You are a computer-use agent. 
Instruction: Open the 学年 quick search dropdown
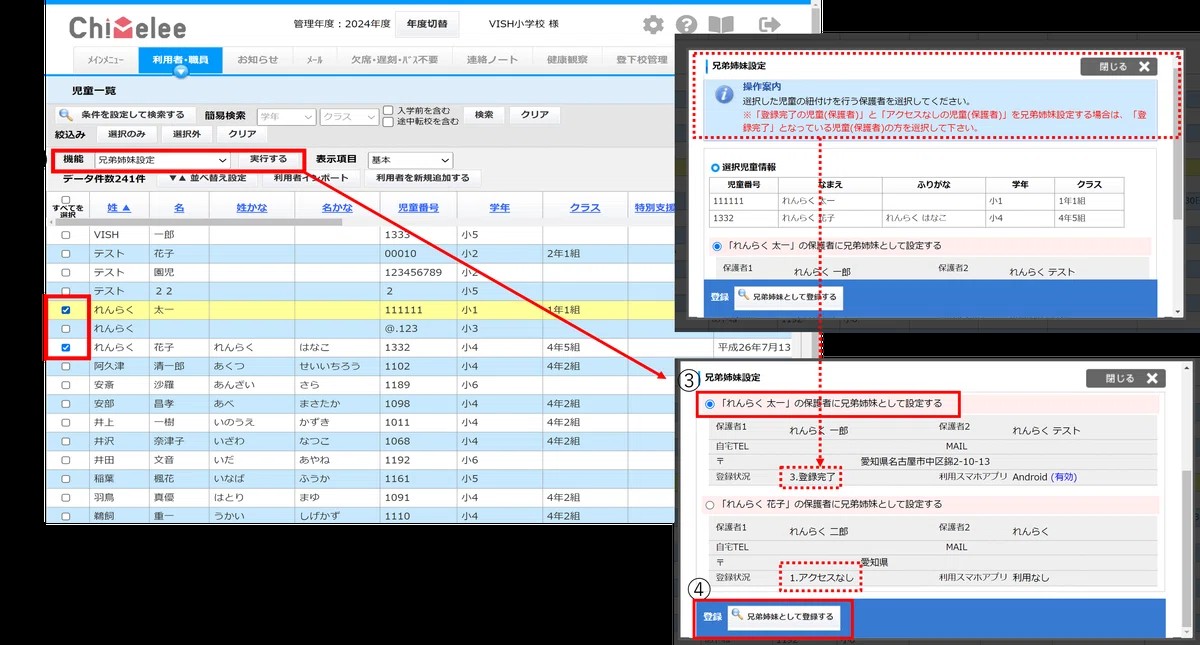pos(285,116)
